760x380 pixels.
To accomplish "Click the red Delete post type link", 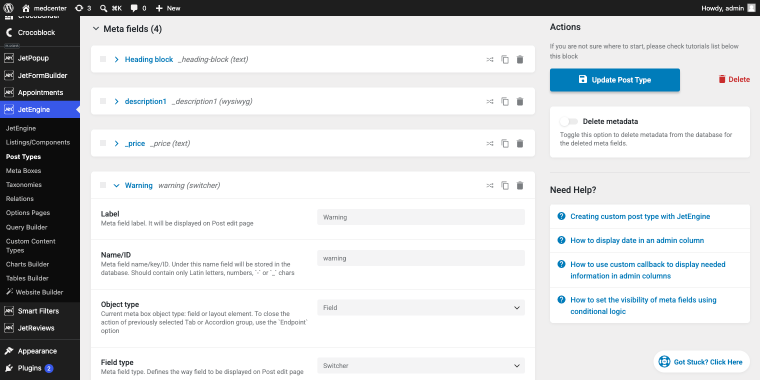I will coord(734,79).
